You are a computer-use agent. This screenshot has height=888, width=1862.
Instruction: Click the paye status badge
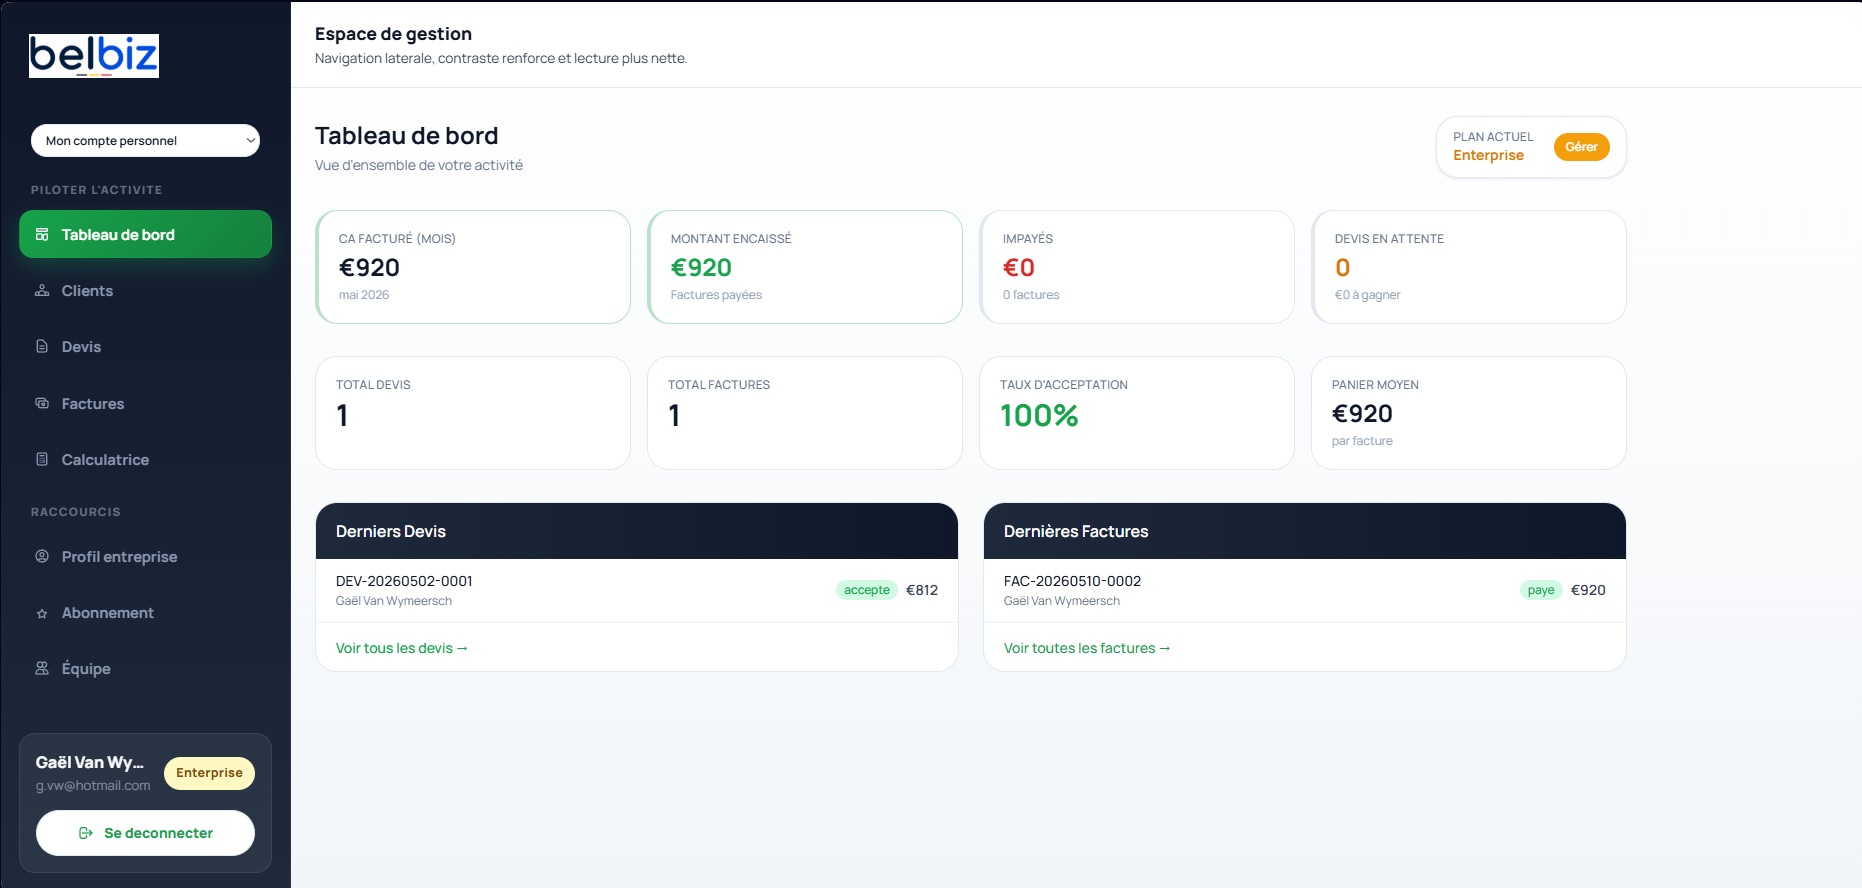[1541, 590]
